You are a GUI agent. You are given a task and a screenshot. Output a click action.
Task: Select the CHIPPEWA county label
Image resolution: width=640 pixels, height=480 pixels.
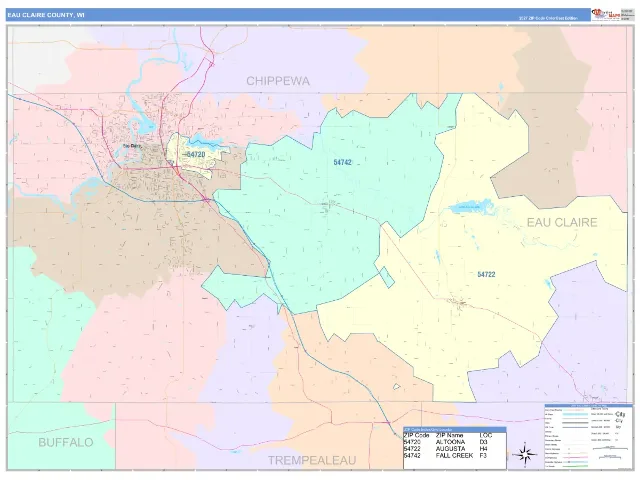click(x=278, y=81)
